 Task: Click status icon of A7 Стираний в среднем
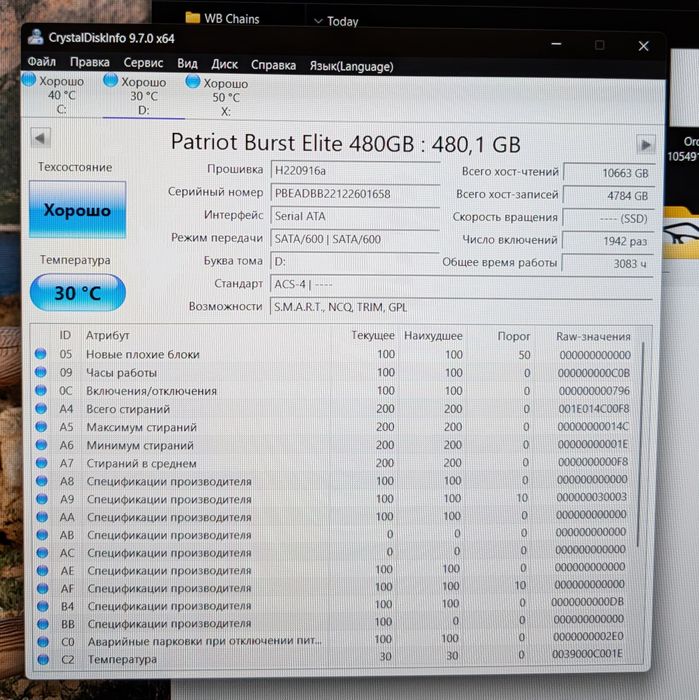42,462
